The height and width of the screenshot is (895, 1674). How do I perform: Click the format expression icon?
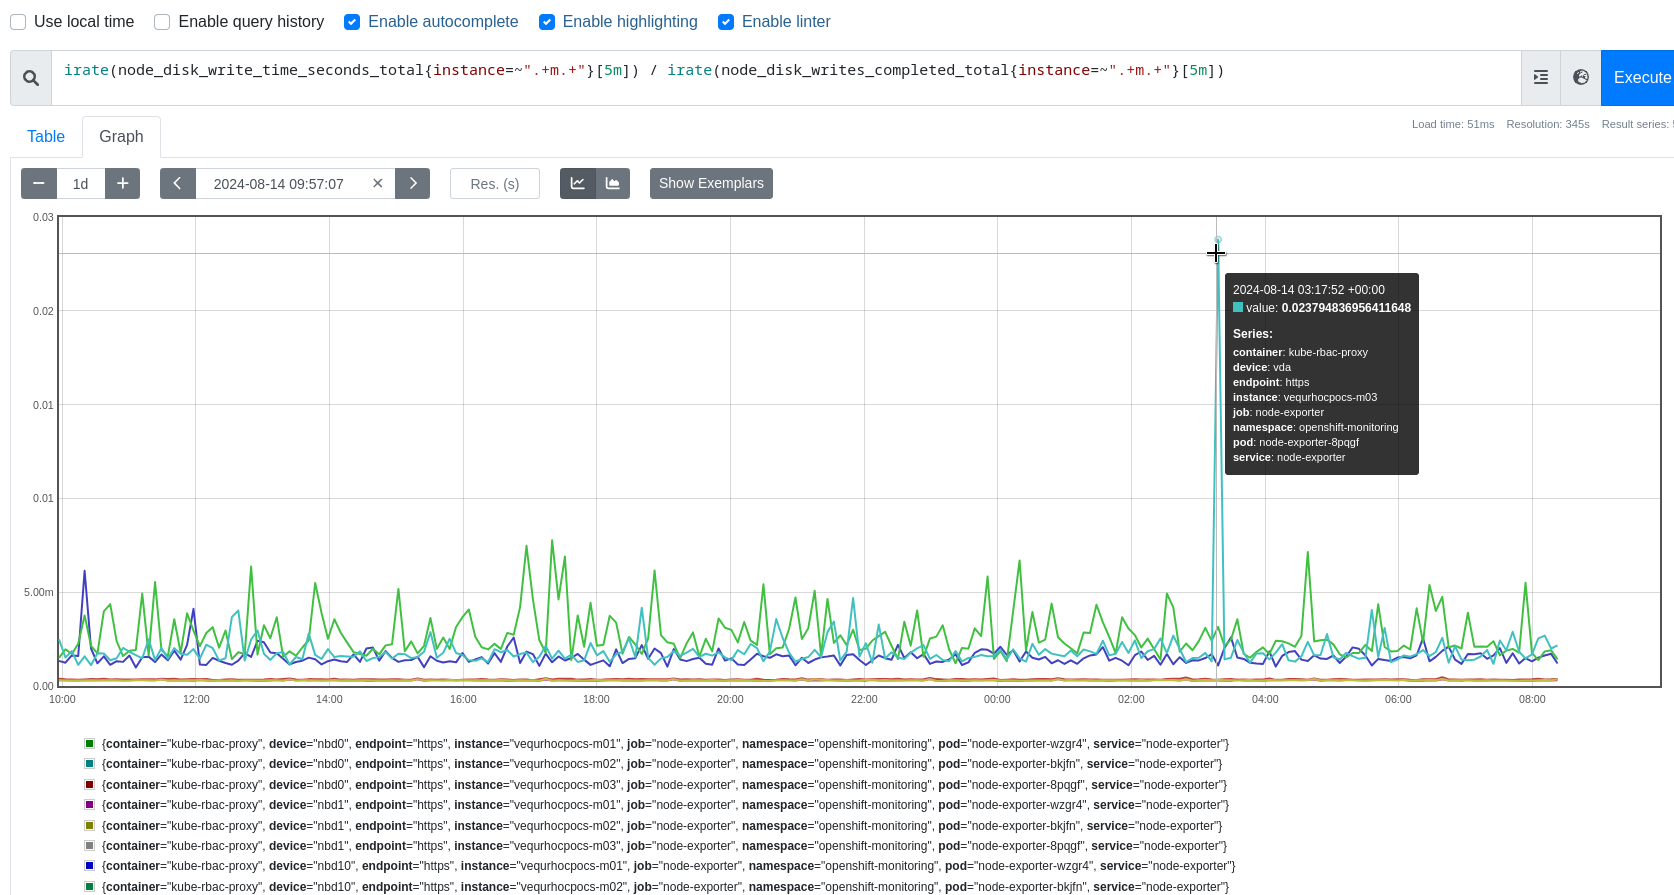pos(1541,78)
